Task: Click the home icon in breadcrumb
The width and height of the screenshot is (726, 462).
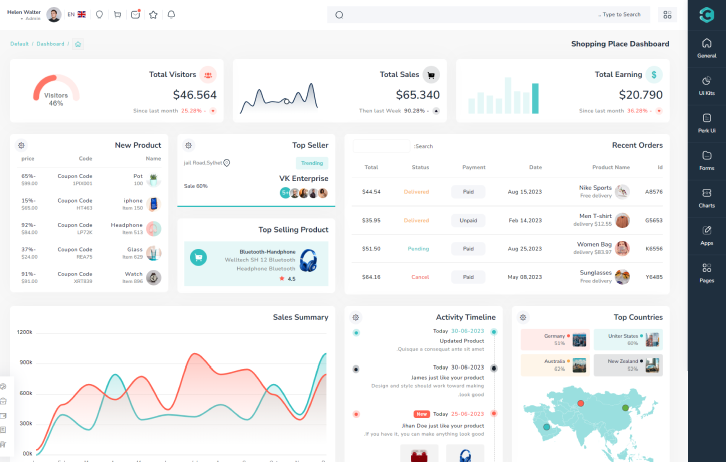Action: pos(78,44)
